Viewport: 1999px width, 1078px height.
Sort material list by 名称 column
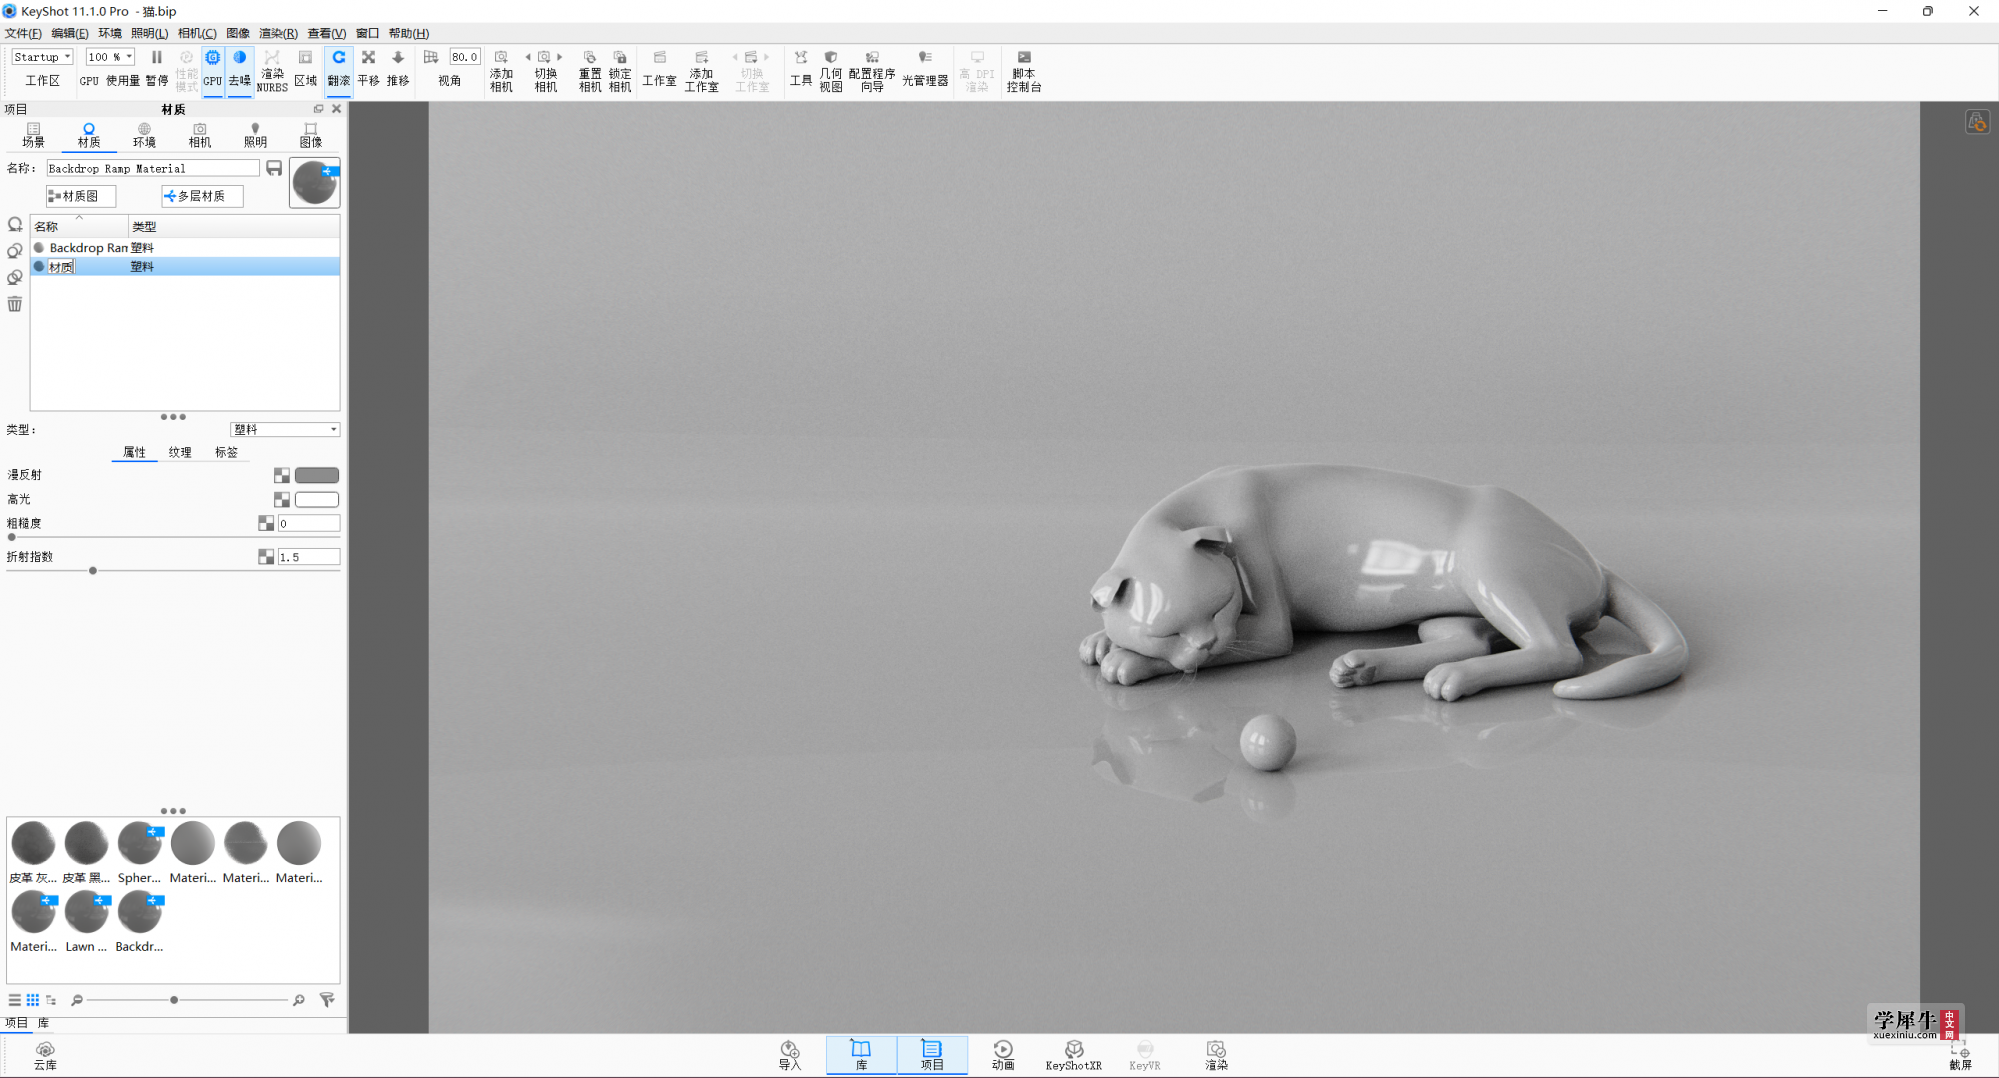[x=79, y=226]
